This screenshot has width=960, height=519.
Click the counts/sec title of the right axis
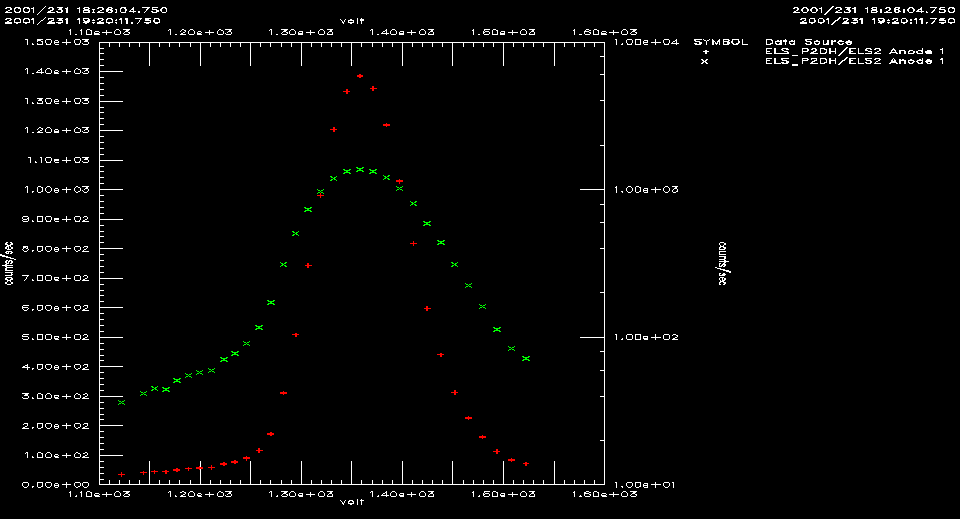[722, 264]
